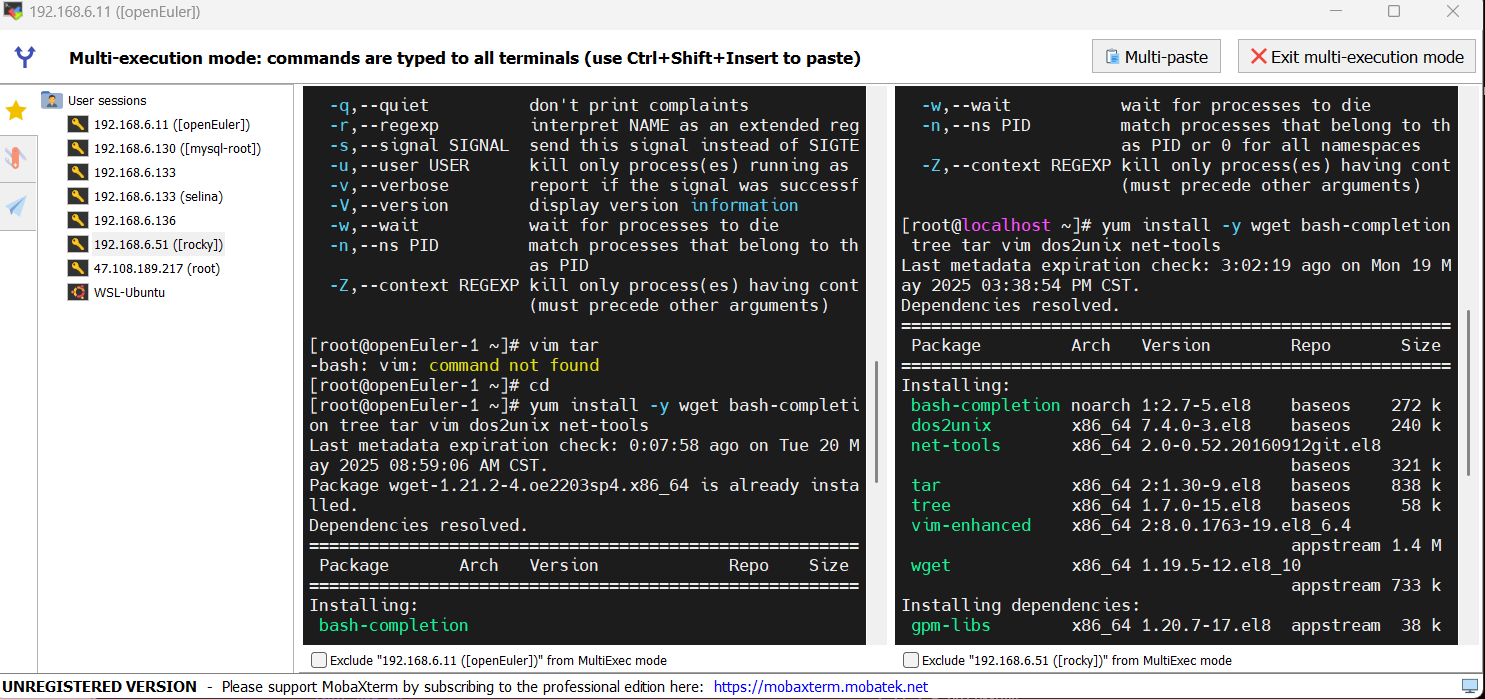The width and height of the screenshot is (1485, 699).
Task: Click 'wget' package name under vim-enhanced
Action: pyautogui.click(x=930, y=565)
